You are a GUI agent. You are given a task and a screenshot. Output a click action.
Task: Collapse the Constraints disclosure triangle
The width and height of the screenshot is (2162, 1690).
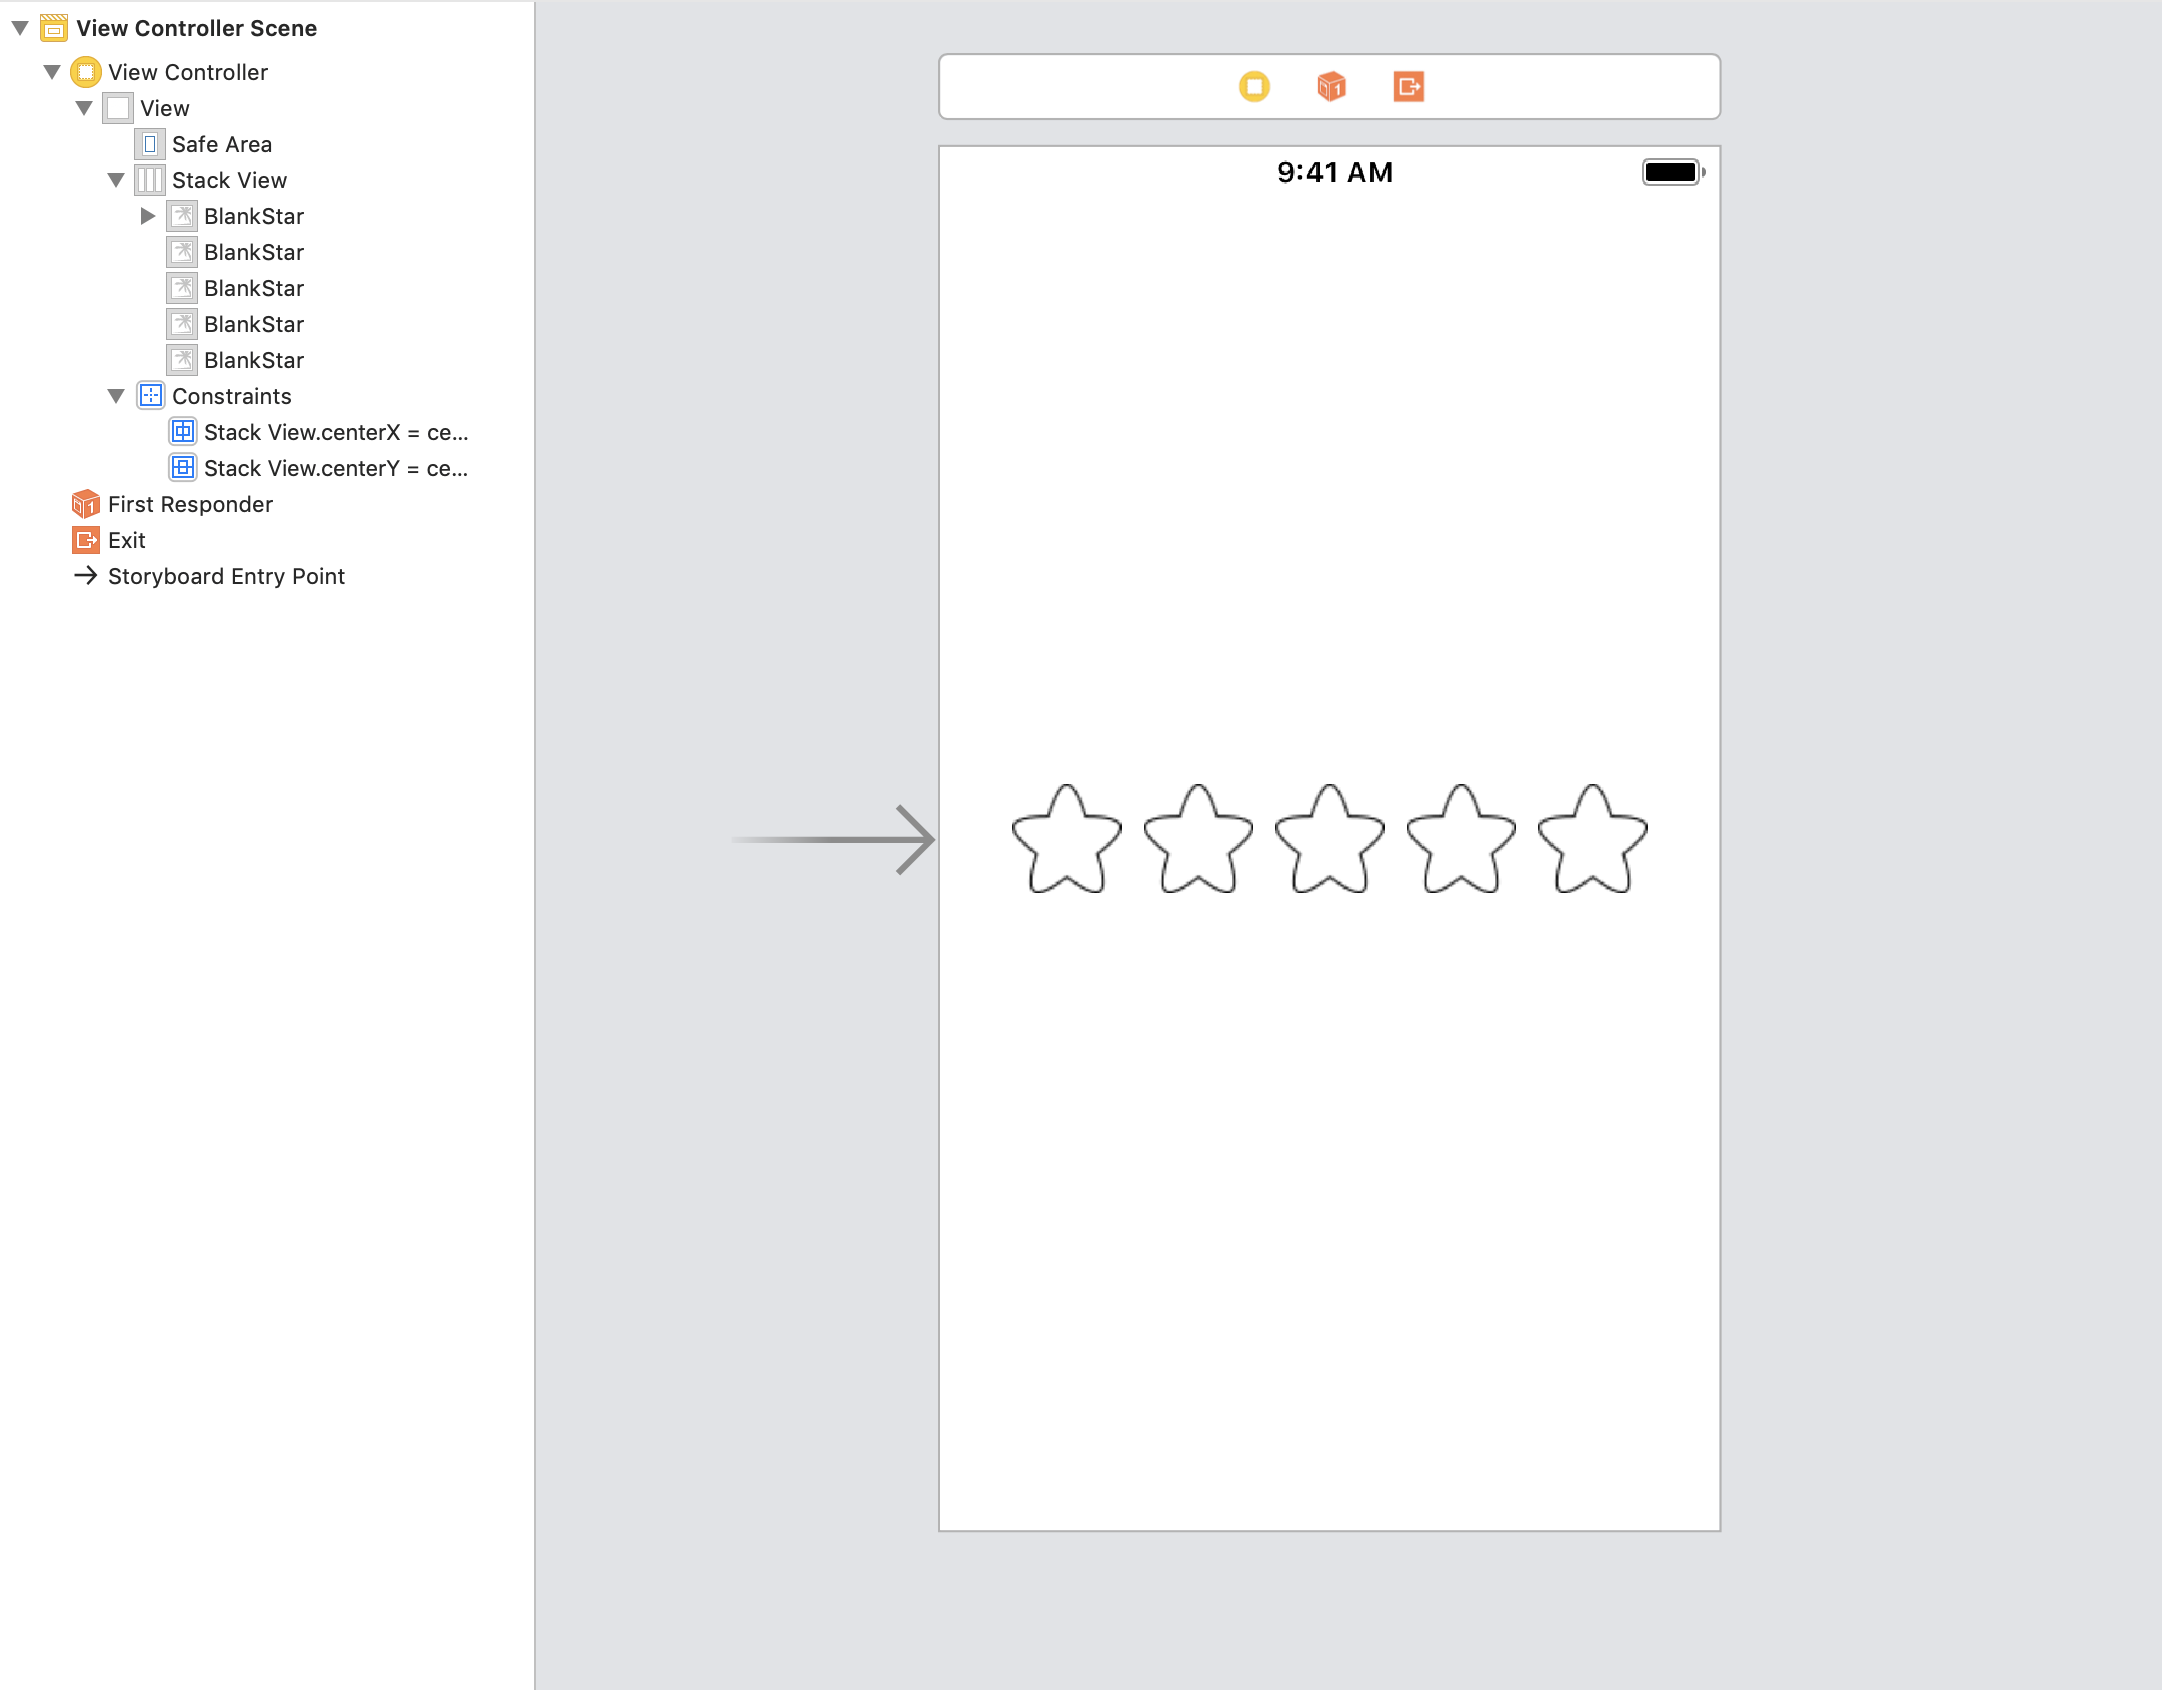click(116, 396)
